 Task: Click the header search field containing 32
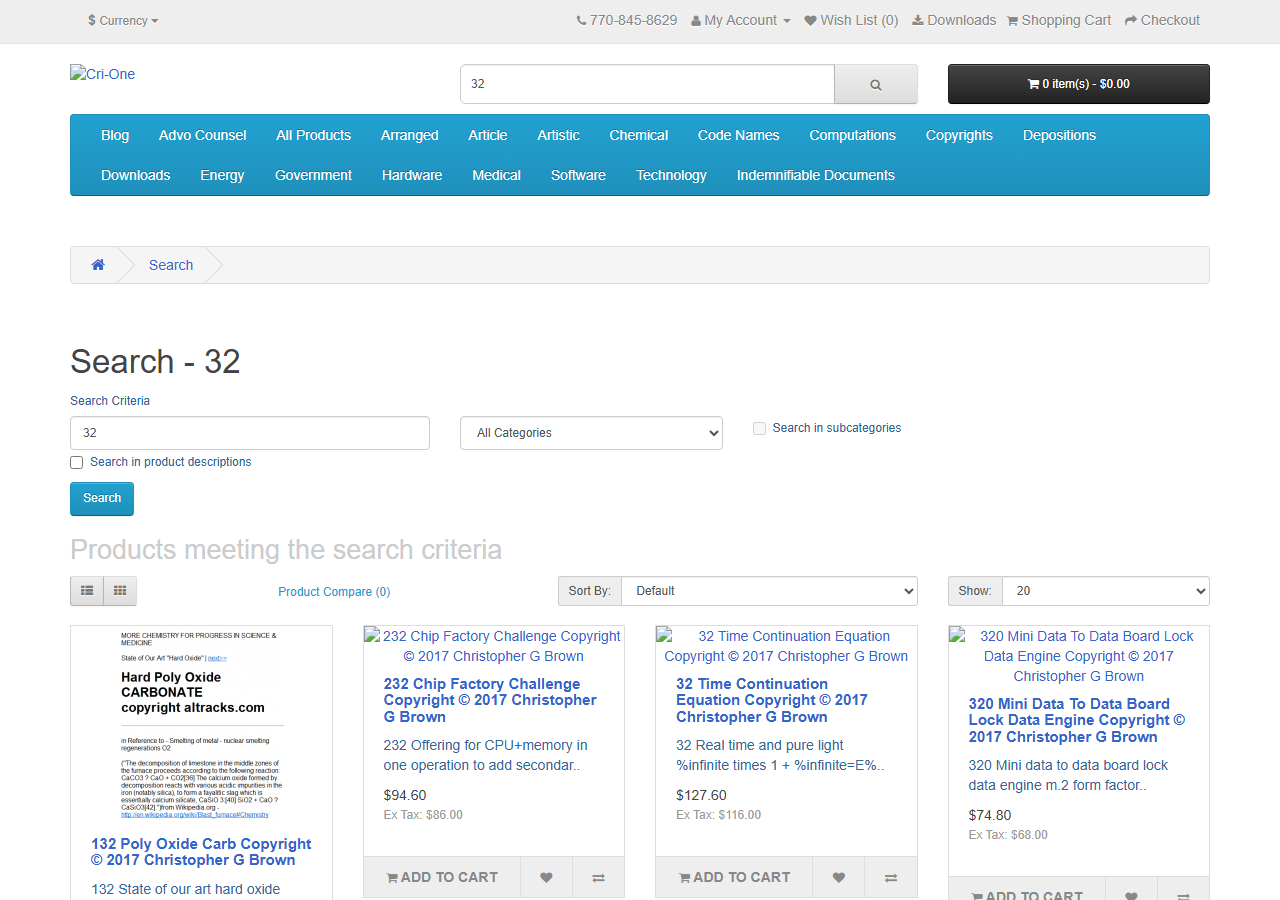[647, 84]
